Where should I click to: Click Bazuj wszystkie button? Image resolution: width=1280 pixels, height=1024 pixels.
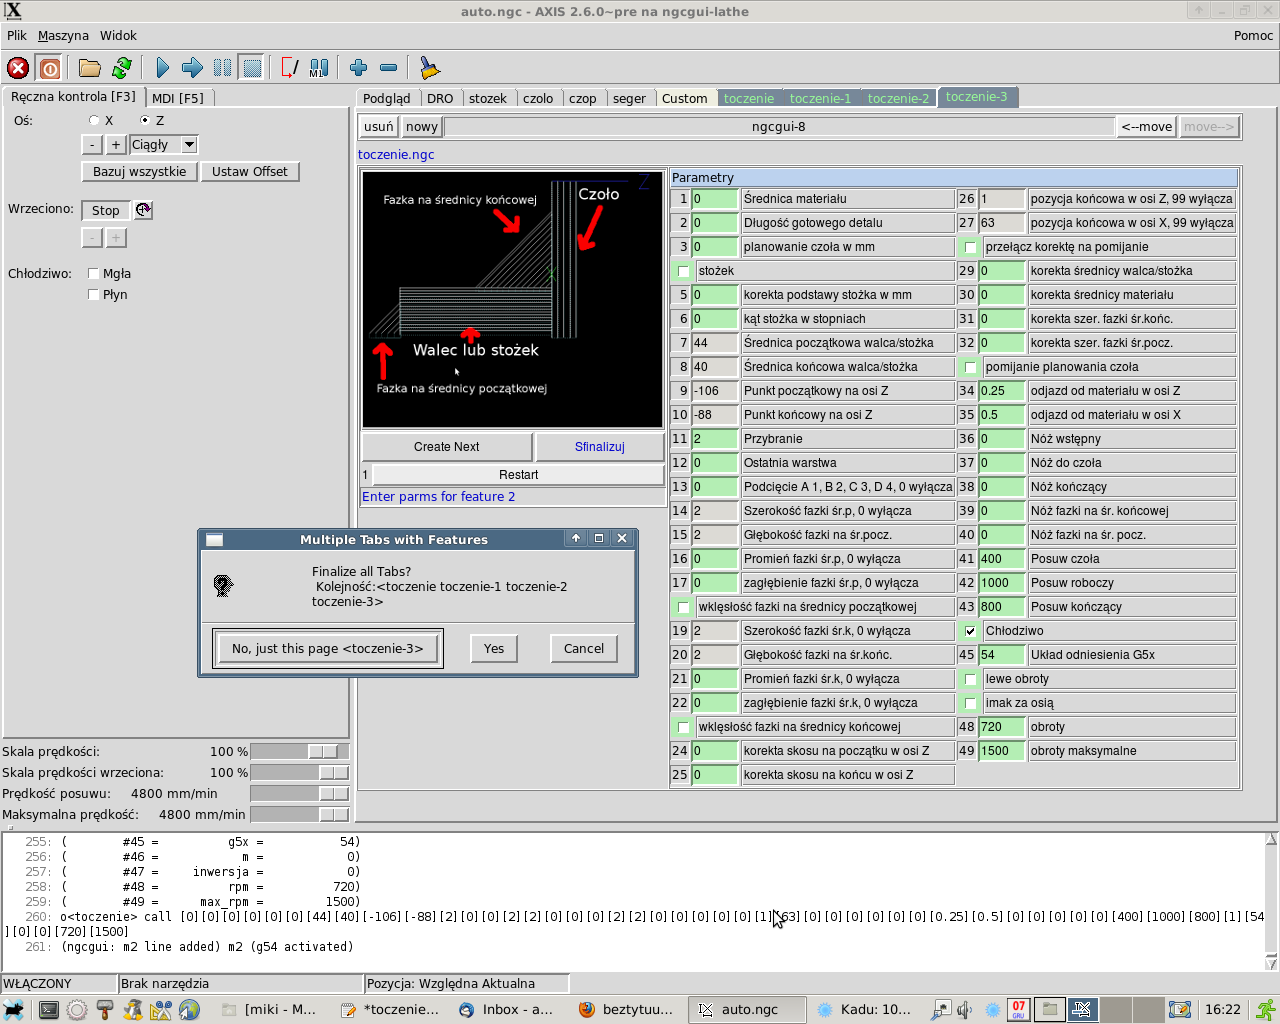[140, 171]
